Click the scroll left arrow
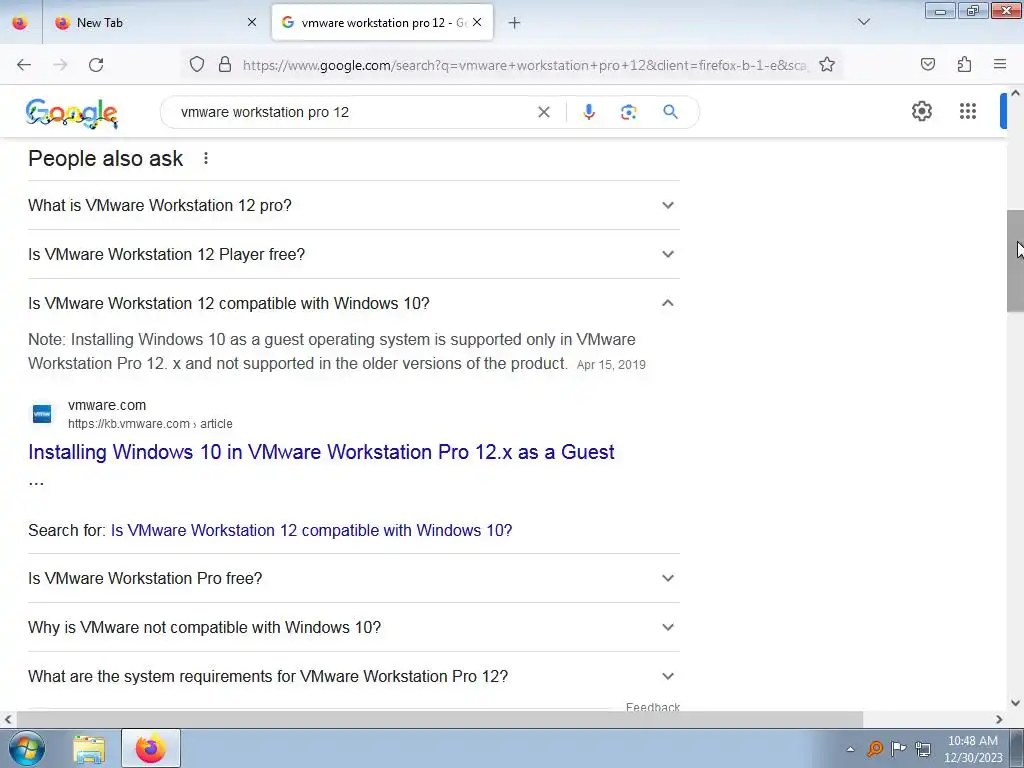Image resolution: width=1024 pixels, height=768 pixels. coord(8,719)
